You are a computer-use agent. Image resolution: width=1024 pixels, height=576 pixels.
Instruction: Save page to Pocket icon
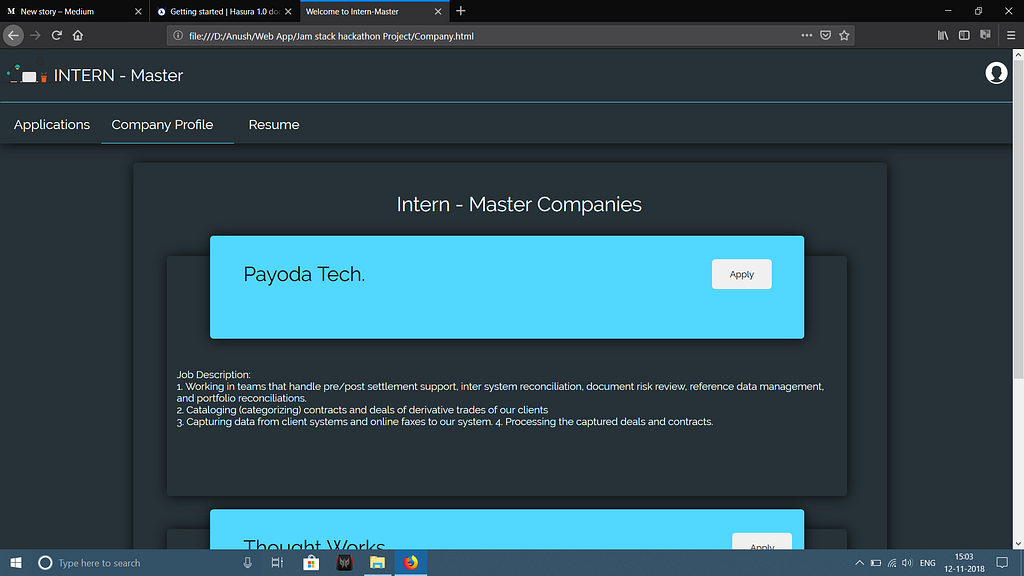pos(825,35)
